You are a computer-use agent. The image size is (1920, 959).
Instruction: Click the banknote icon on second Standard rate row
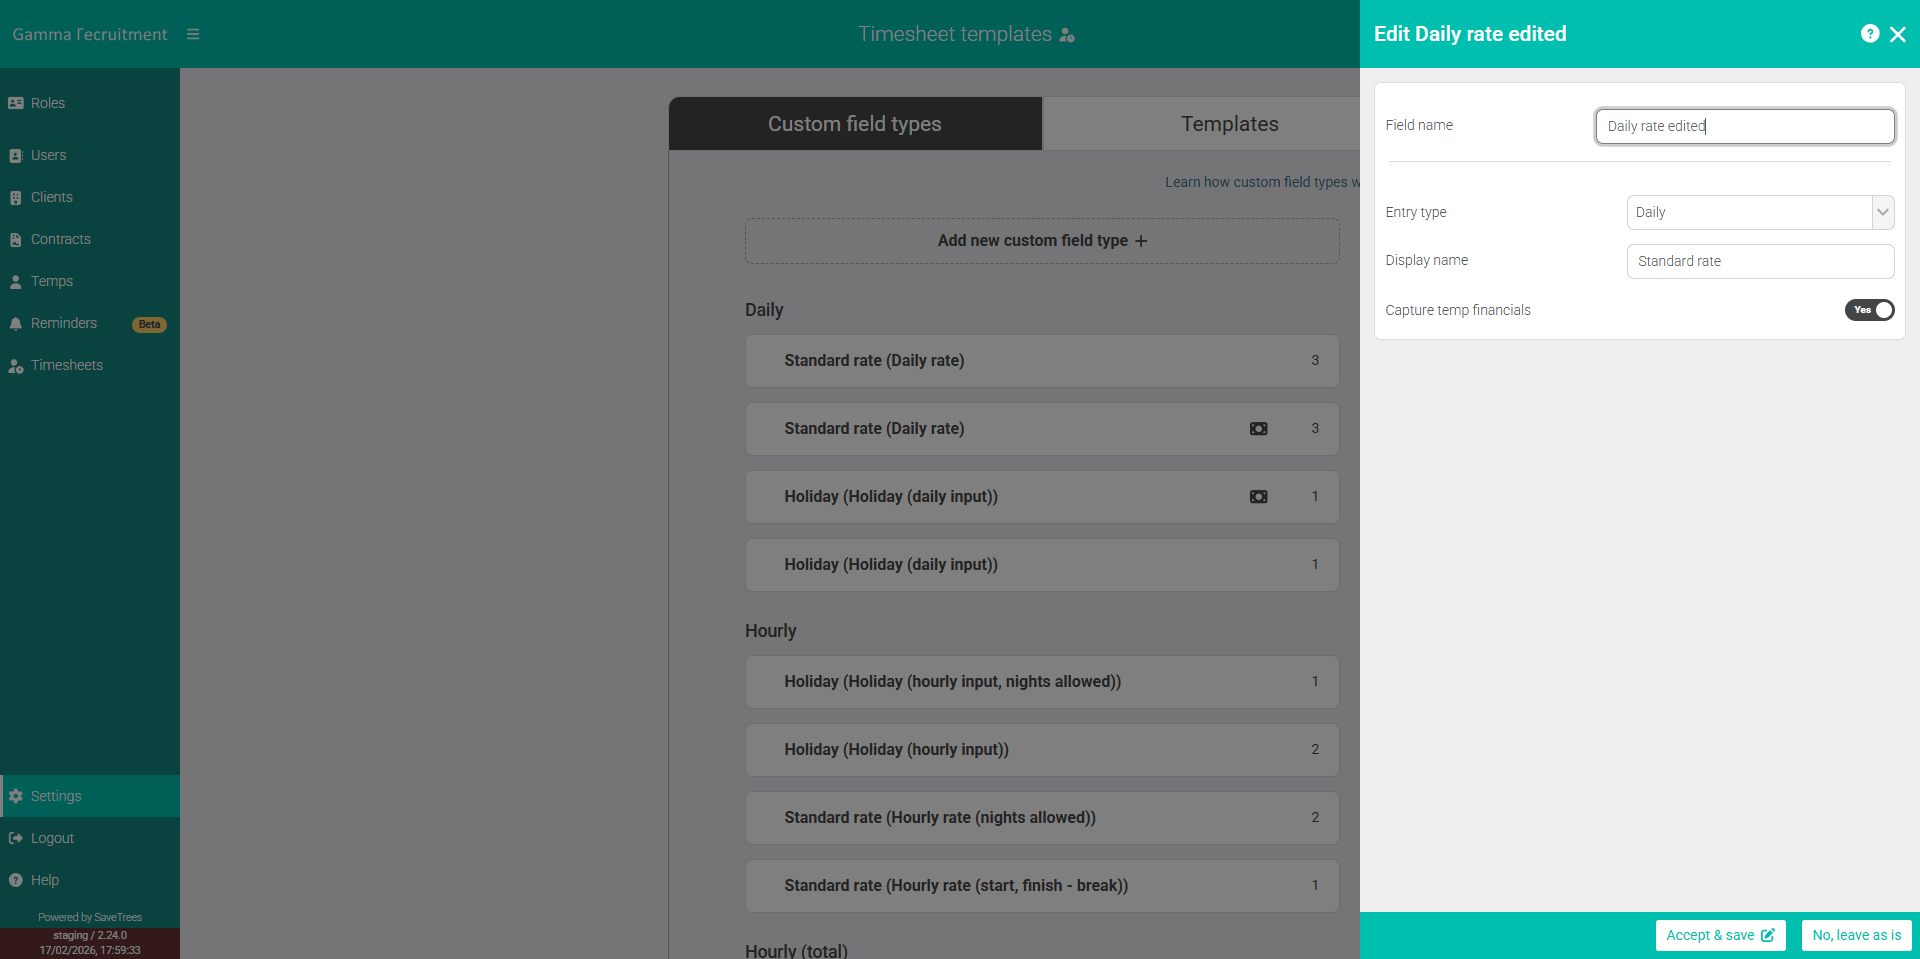click(1258, 428)
